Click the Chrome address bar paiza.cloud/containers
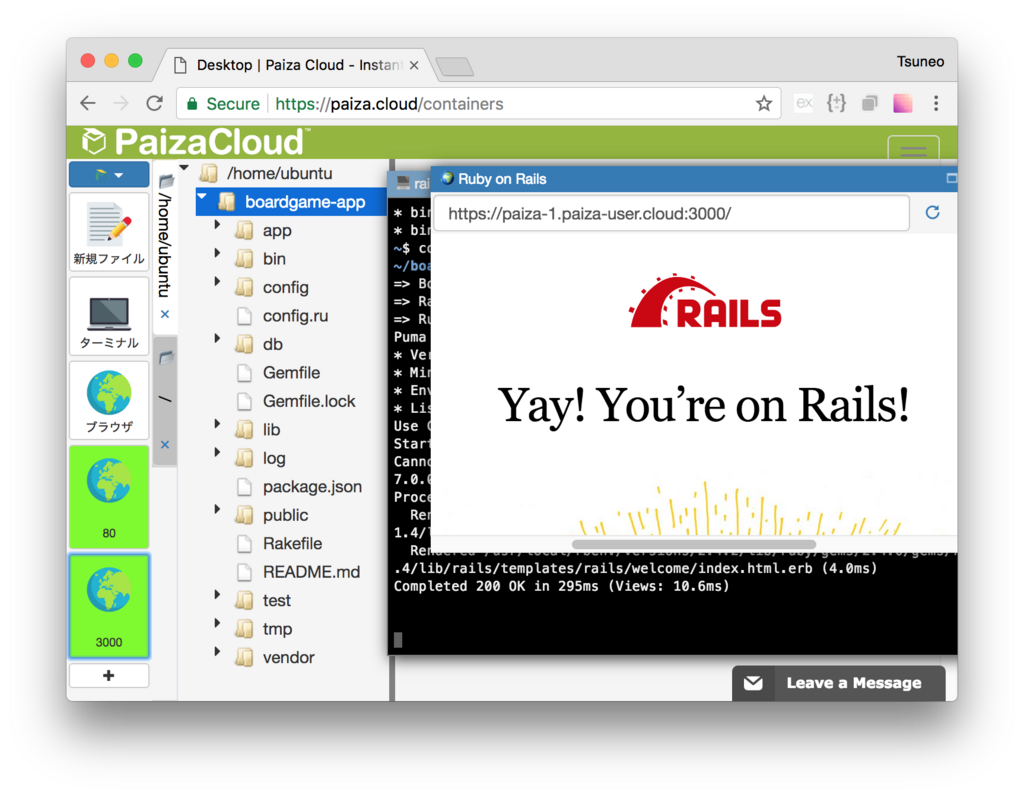1024x796 pixels. click(x=479, y=104)
